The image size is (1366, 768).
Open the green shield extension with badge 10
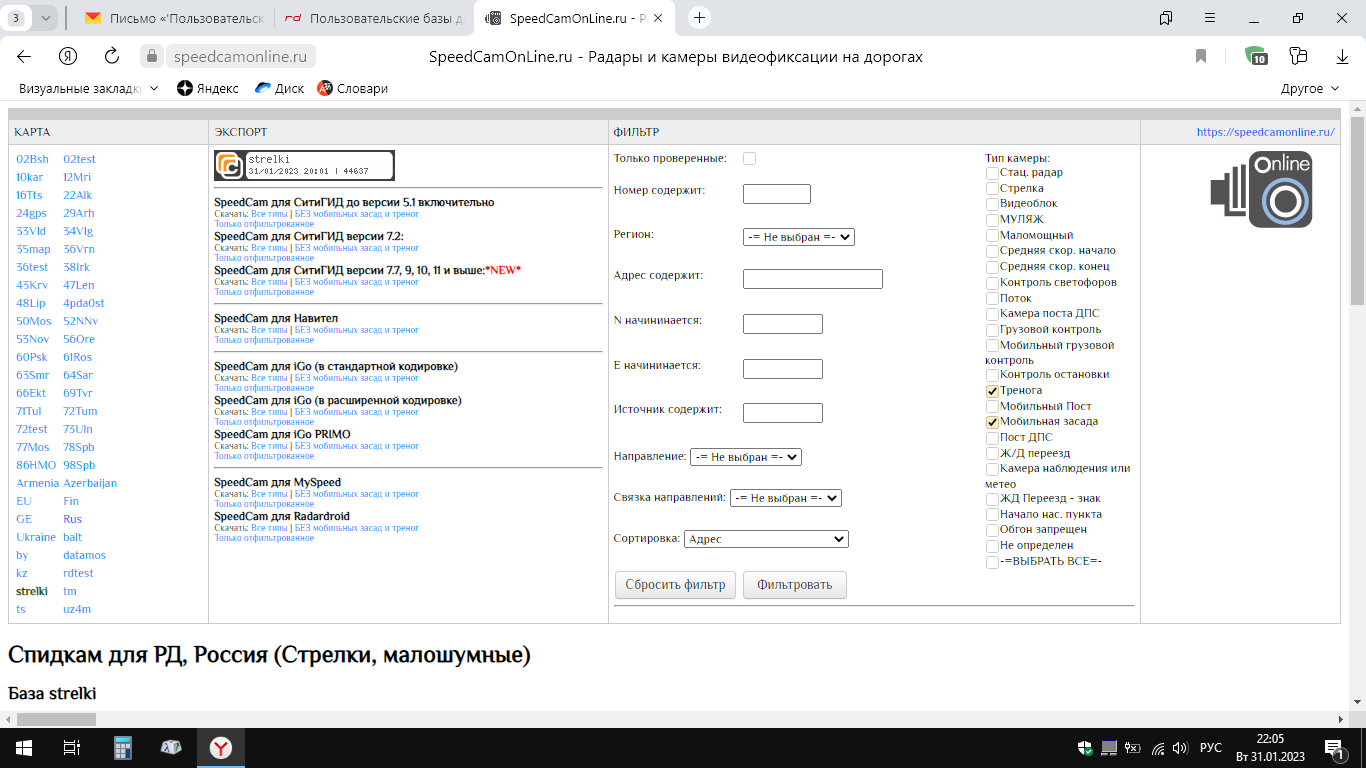[x=1254, y=56]
